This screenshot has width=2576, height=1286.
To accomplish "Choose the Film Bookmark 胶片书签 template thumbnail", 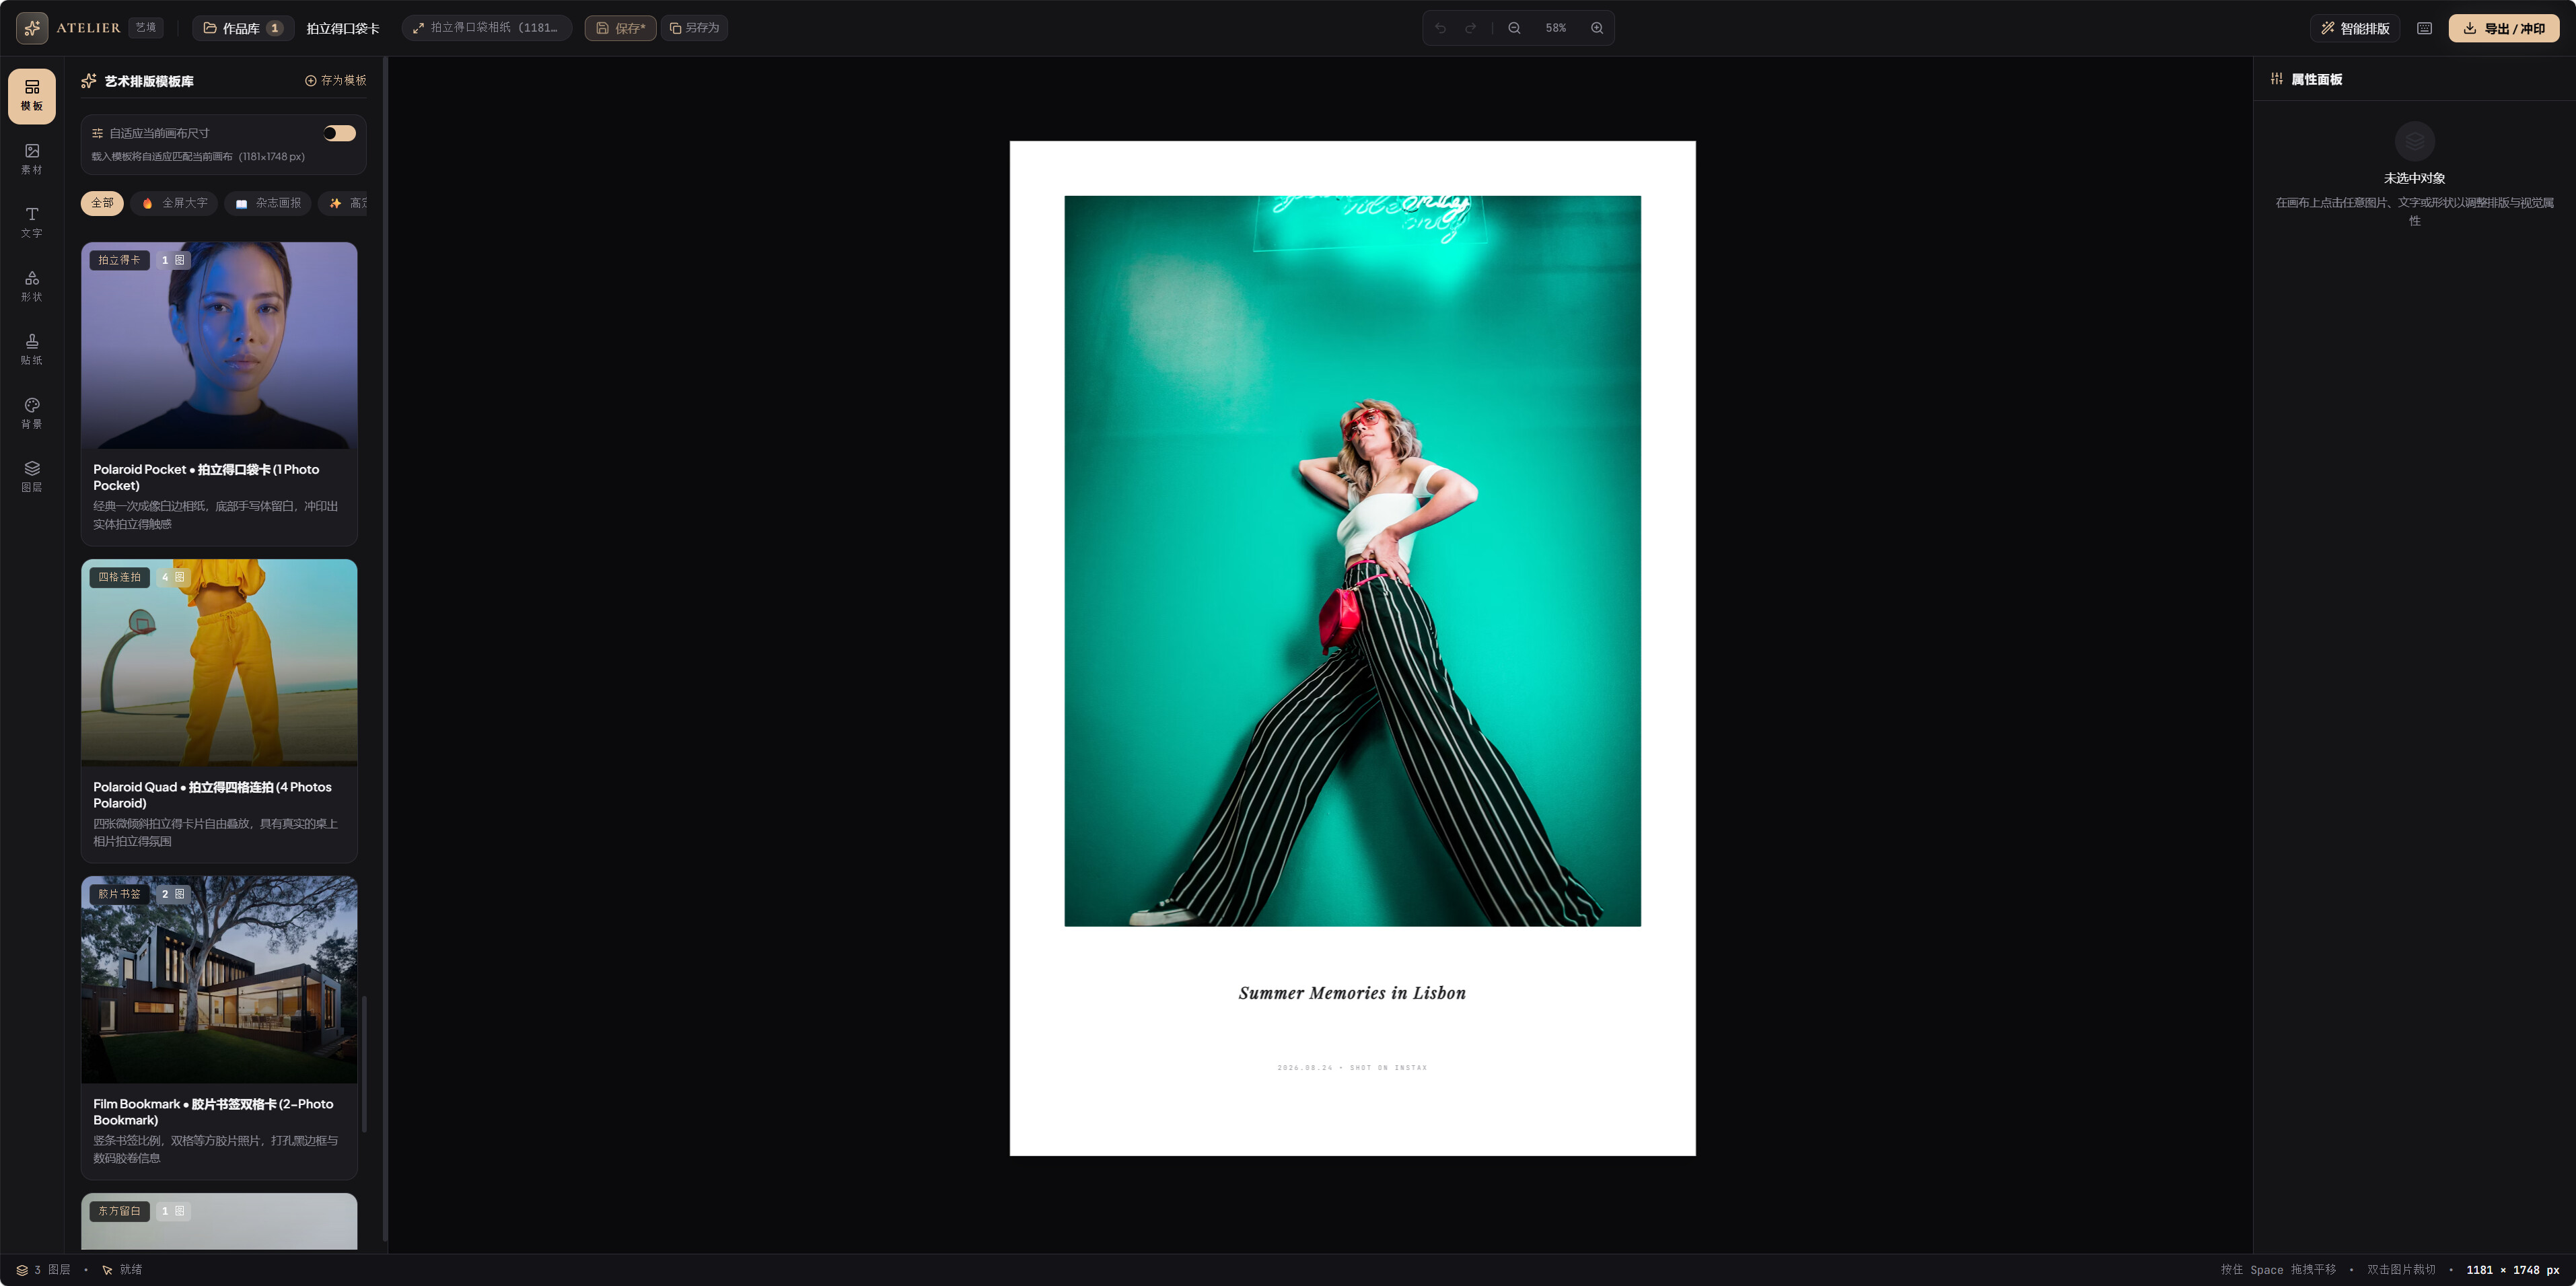I will (x=219, y=979).
